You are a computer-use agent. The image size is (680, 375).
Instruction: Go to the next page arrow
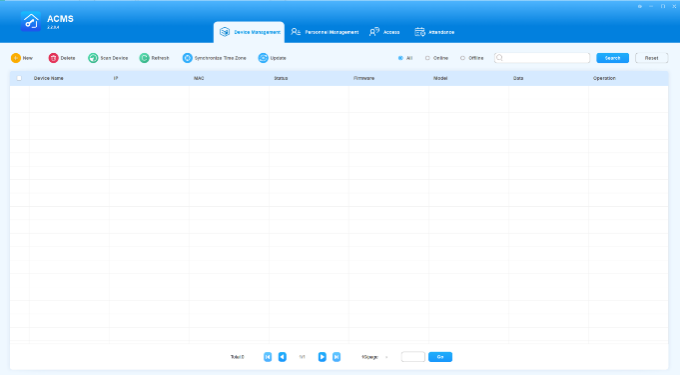[x=322, y=357]
